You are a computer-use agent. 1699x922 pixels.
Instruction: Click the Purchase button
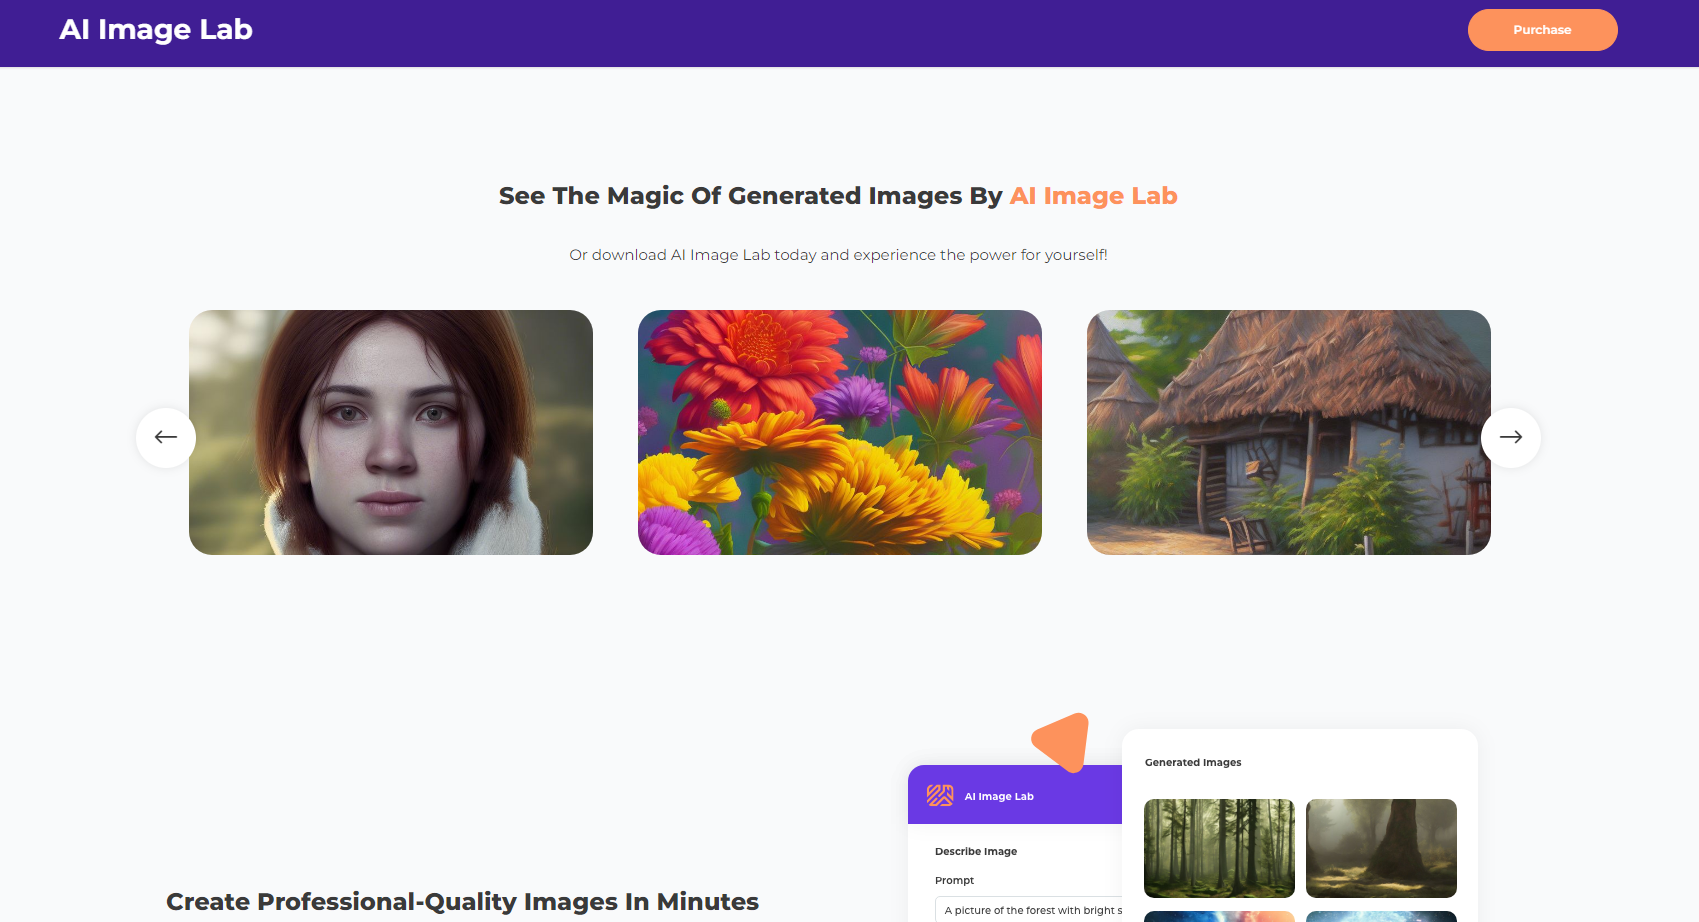click(x=1542, y=30)
